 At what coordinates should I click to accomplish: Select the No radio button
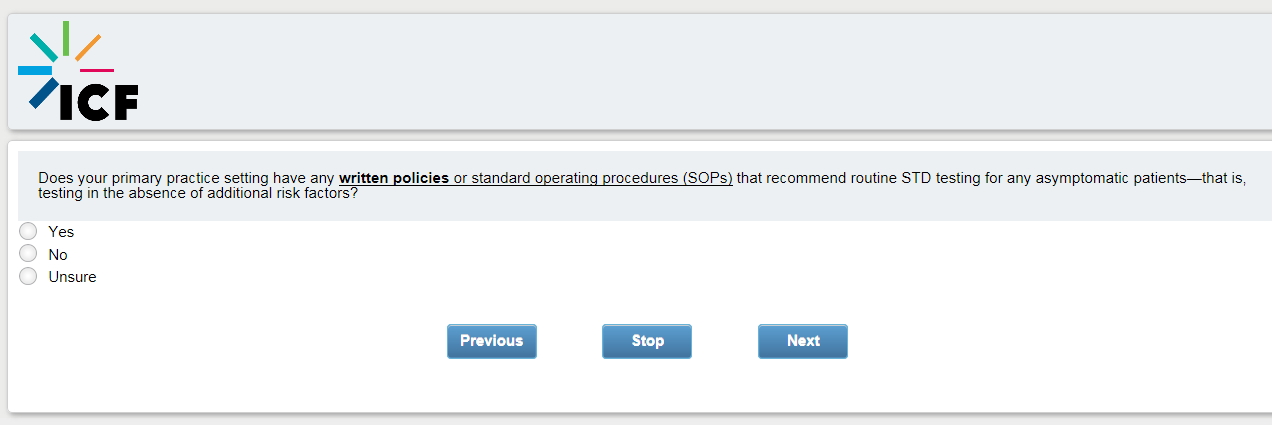click(28, 254)
